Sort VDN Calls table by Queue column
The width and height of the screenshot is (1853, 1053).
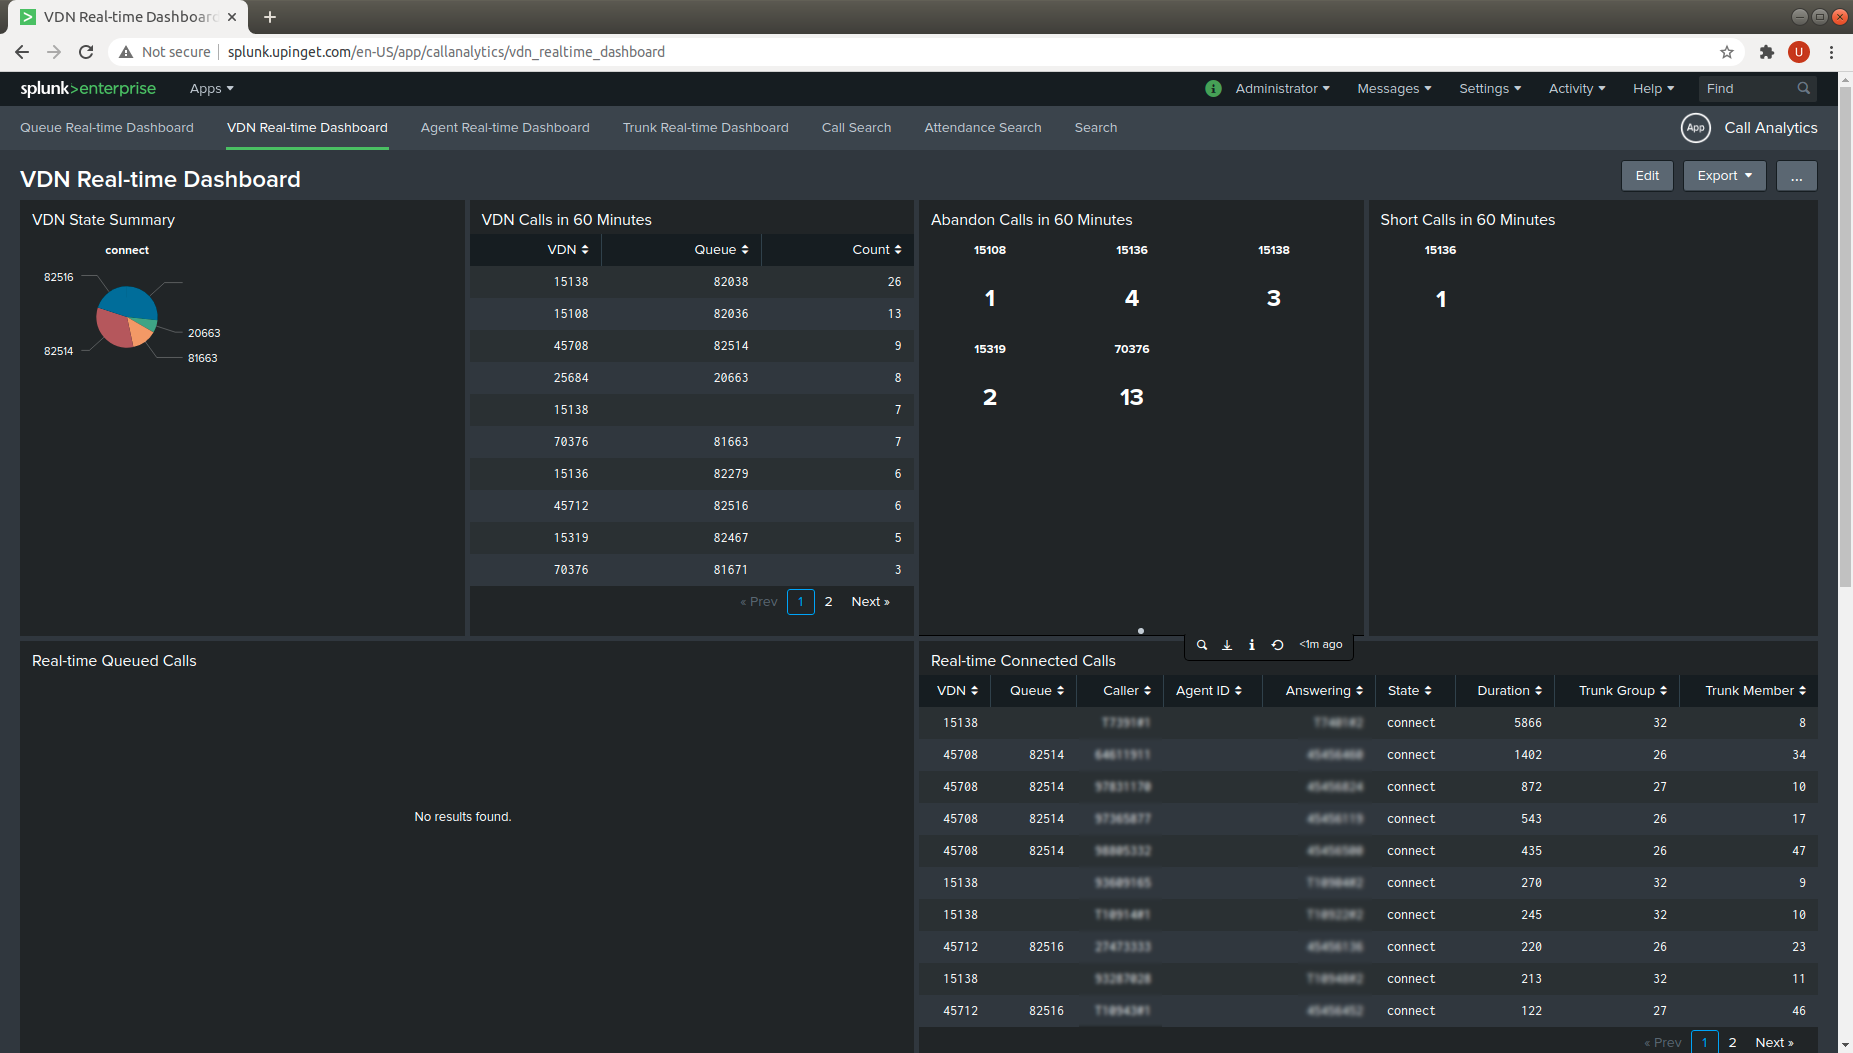[721, 250]
